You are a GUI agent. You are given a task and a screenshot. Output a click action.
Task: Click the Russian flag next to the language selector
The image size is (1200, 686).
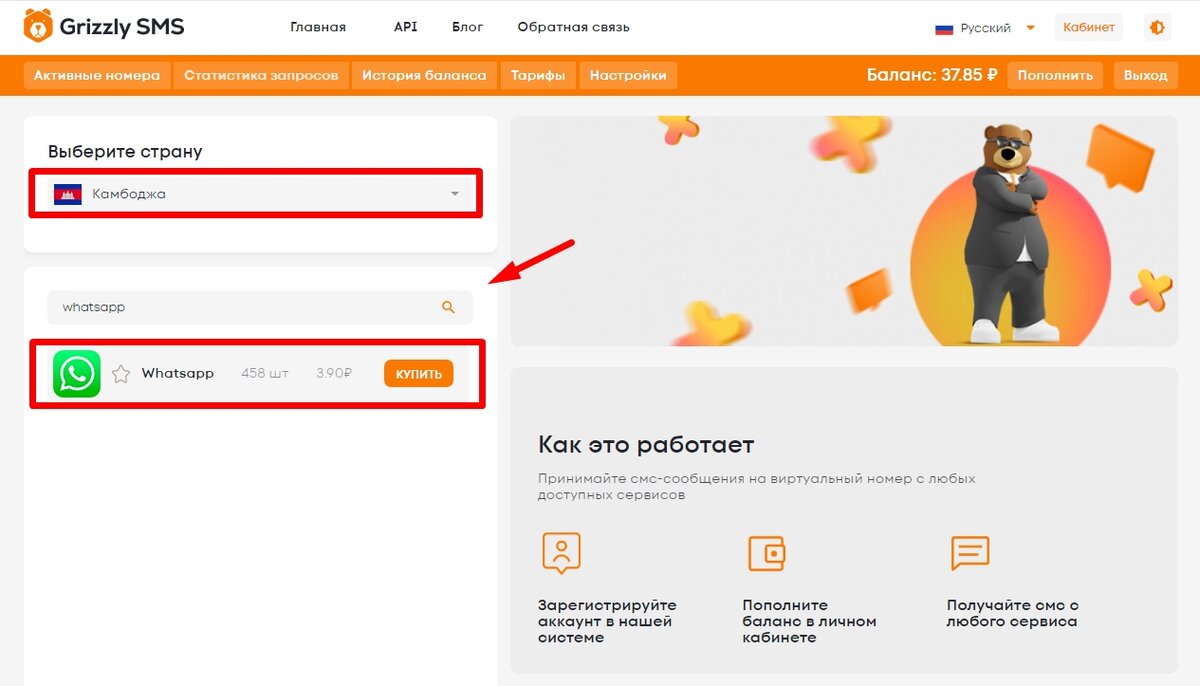944,28
